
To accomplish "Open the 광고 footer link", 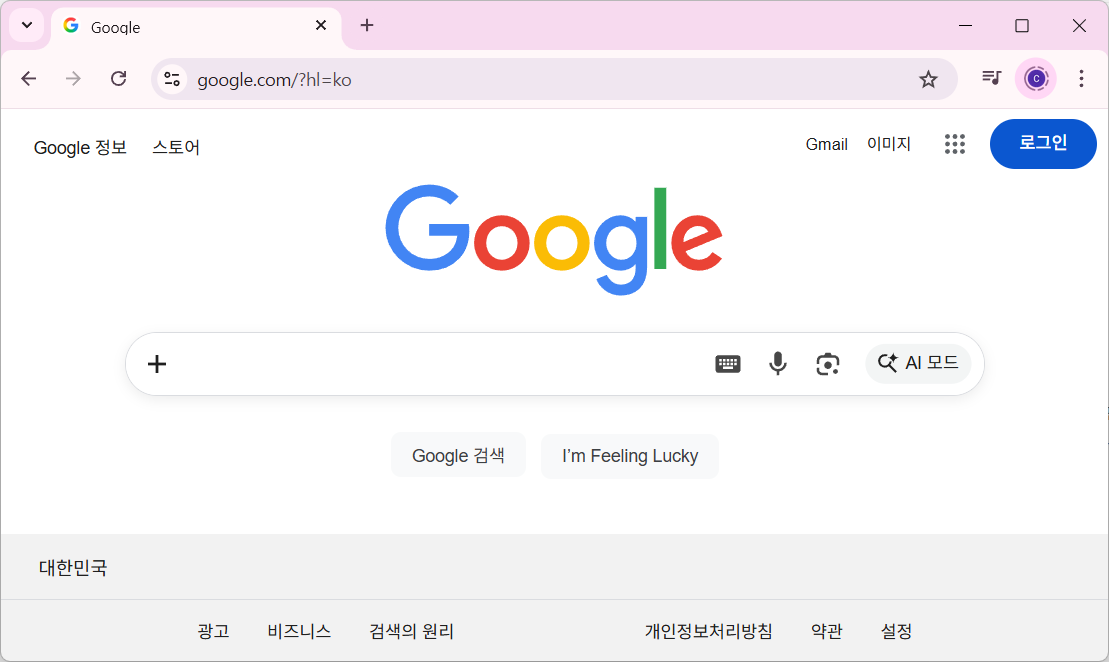I will (213, 631).
